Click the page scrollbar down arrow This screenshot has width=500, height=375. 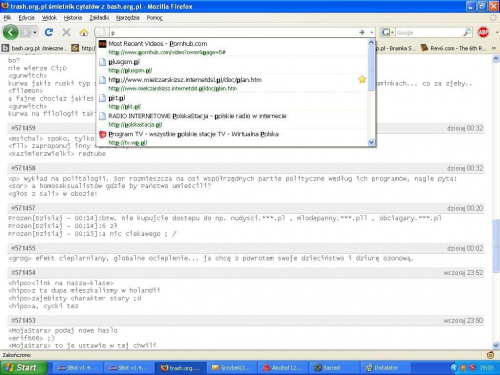point(496,345)
